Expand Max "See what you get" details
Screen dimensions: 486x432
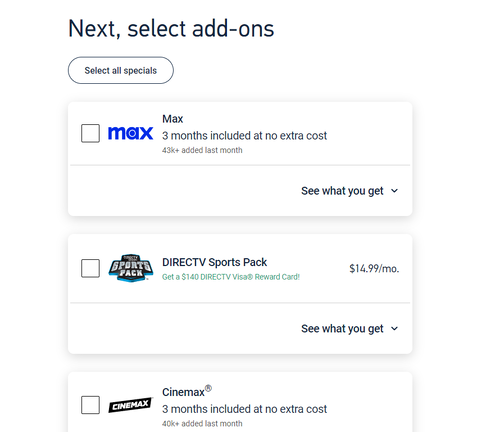tap(349, 191)
